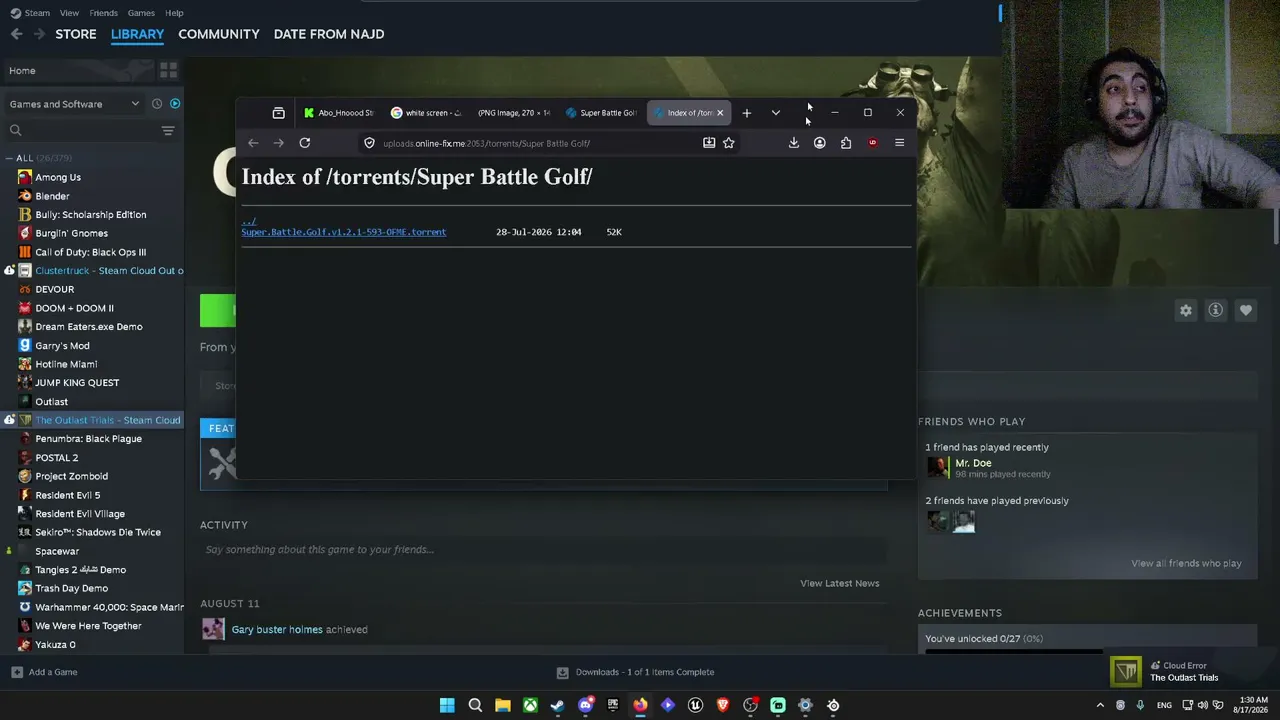Click Add a Game in Steam
1280x720 pixels.
(x=44, y=672)
